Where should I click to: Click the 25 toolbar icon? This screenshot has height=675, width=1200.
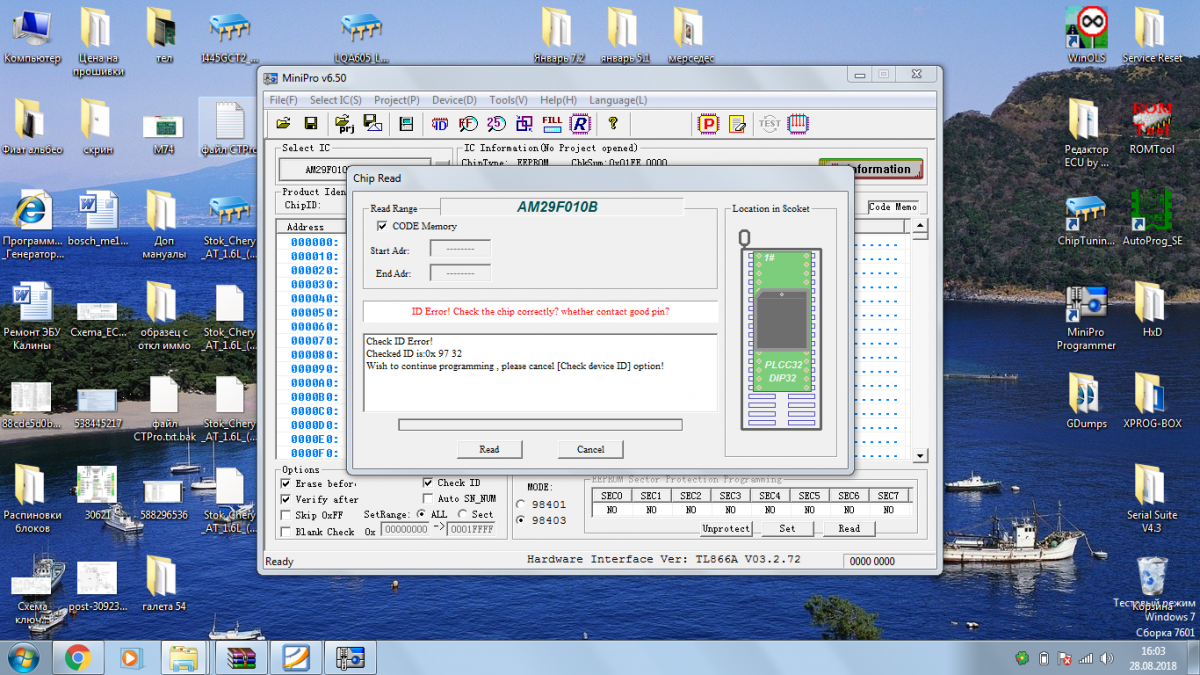click(495, 123)
